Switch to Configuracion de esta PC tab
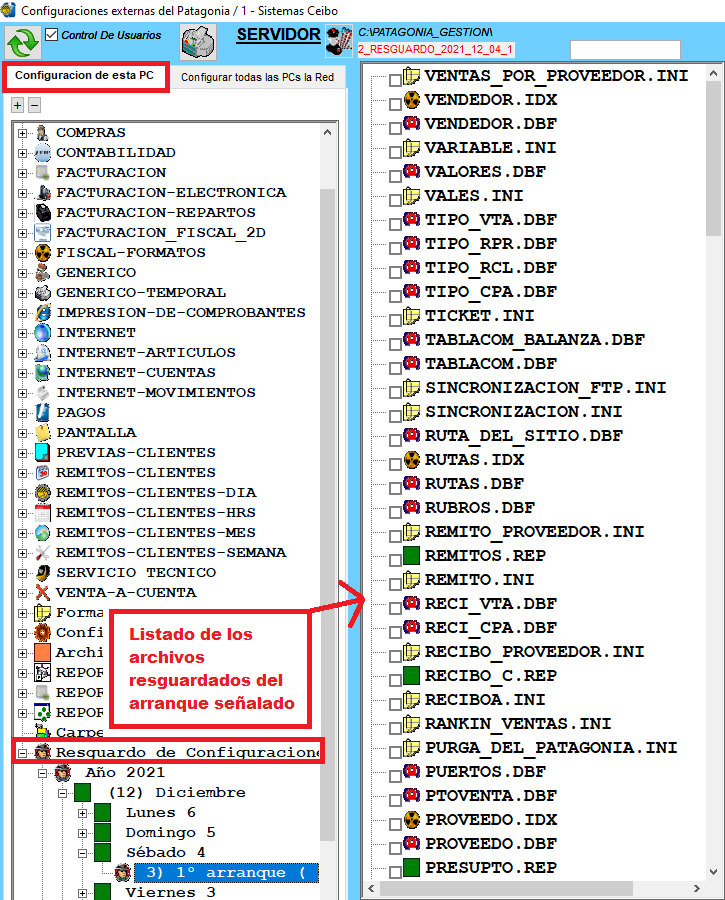 coord(84,76)
